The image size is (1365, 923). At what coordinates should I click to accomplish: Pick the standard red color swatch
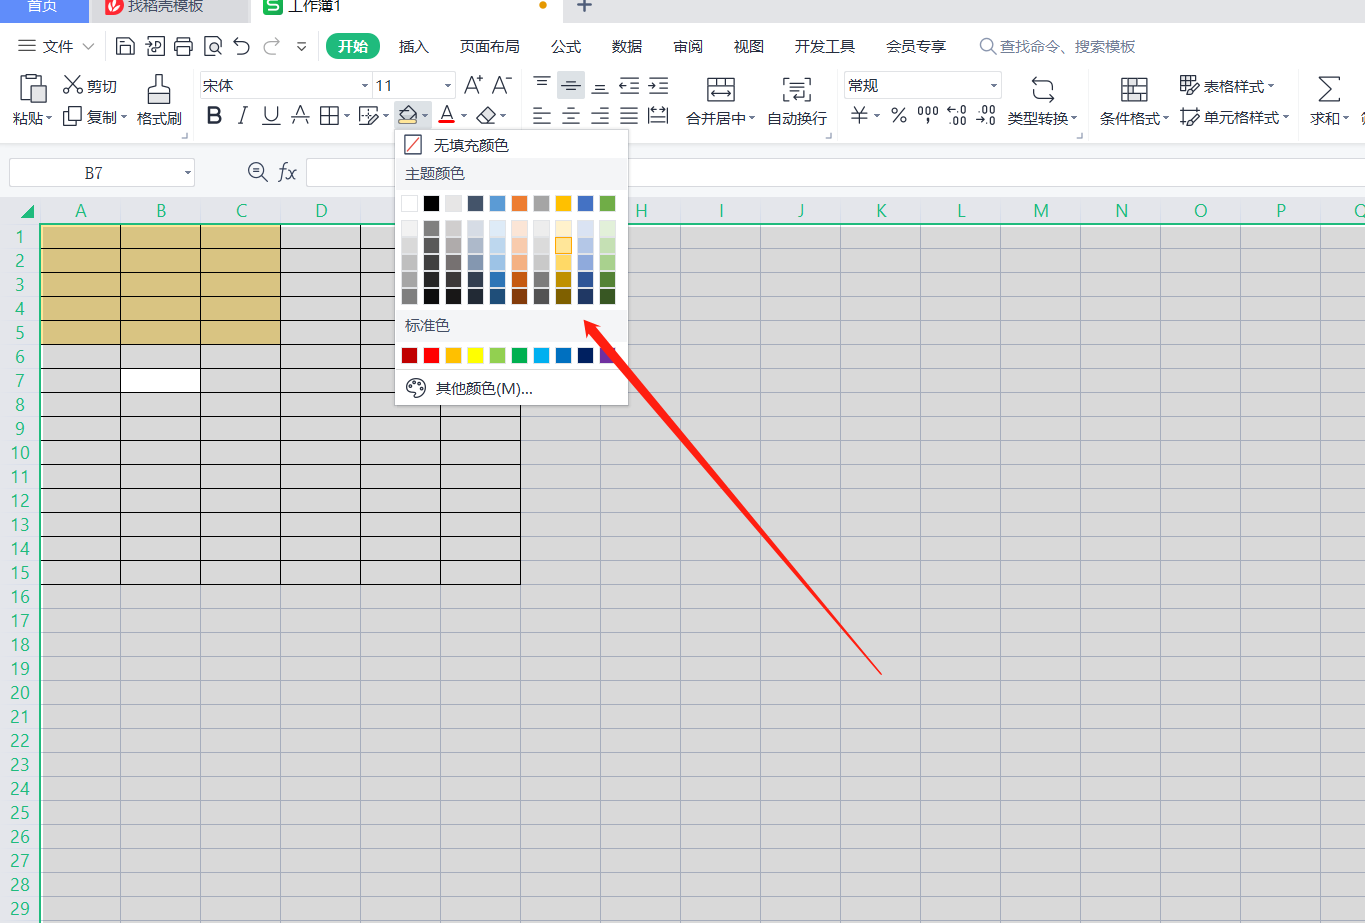(431, 355)
